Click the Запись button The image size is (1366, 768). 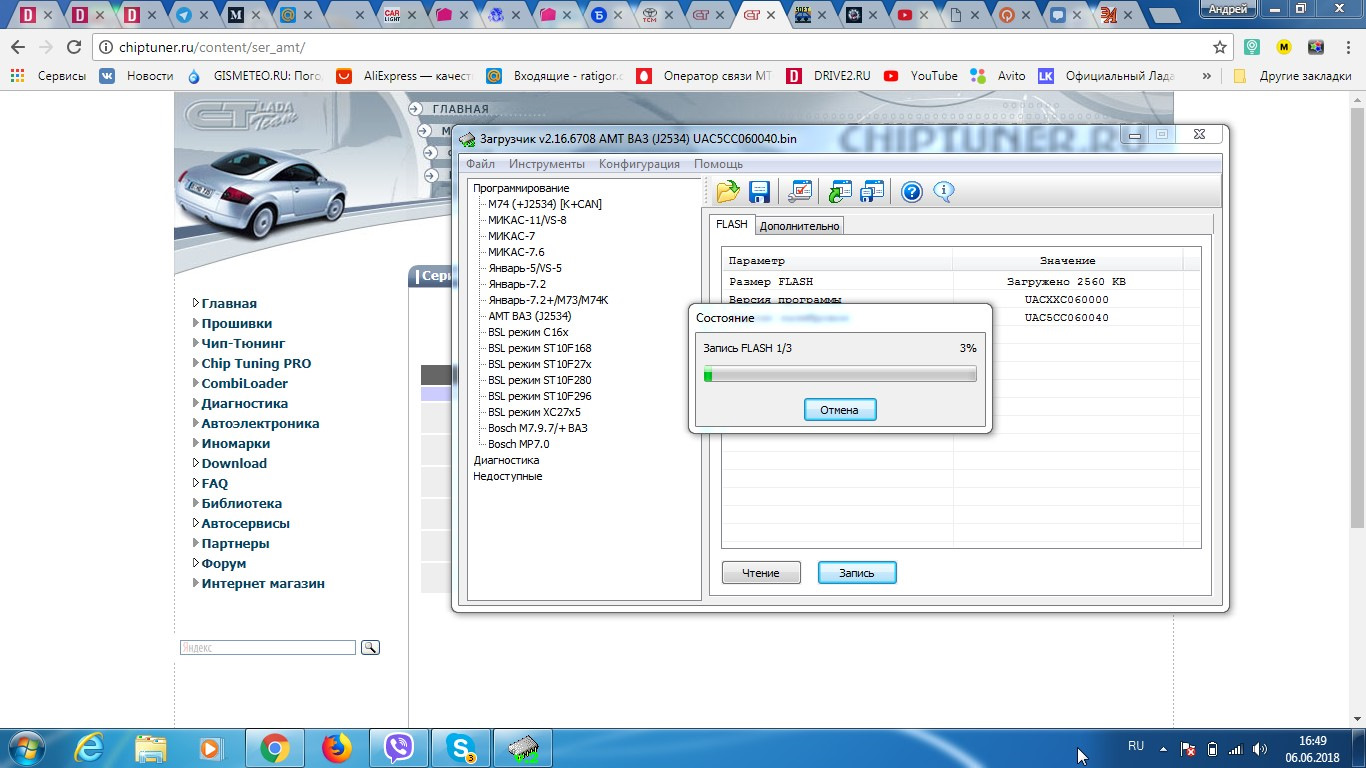coord(857,573)
